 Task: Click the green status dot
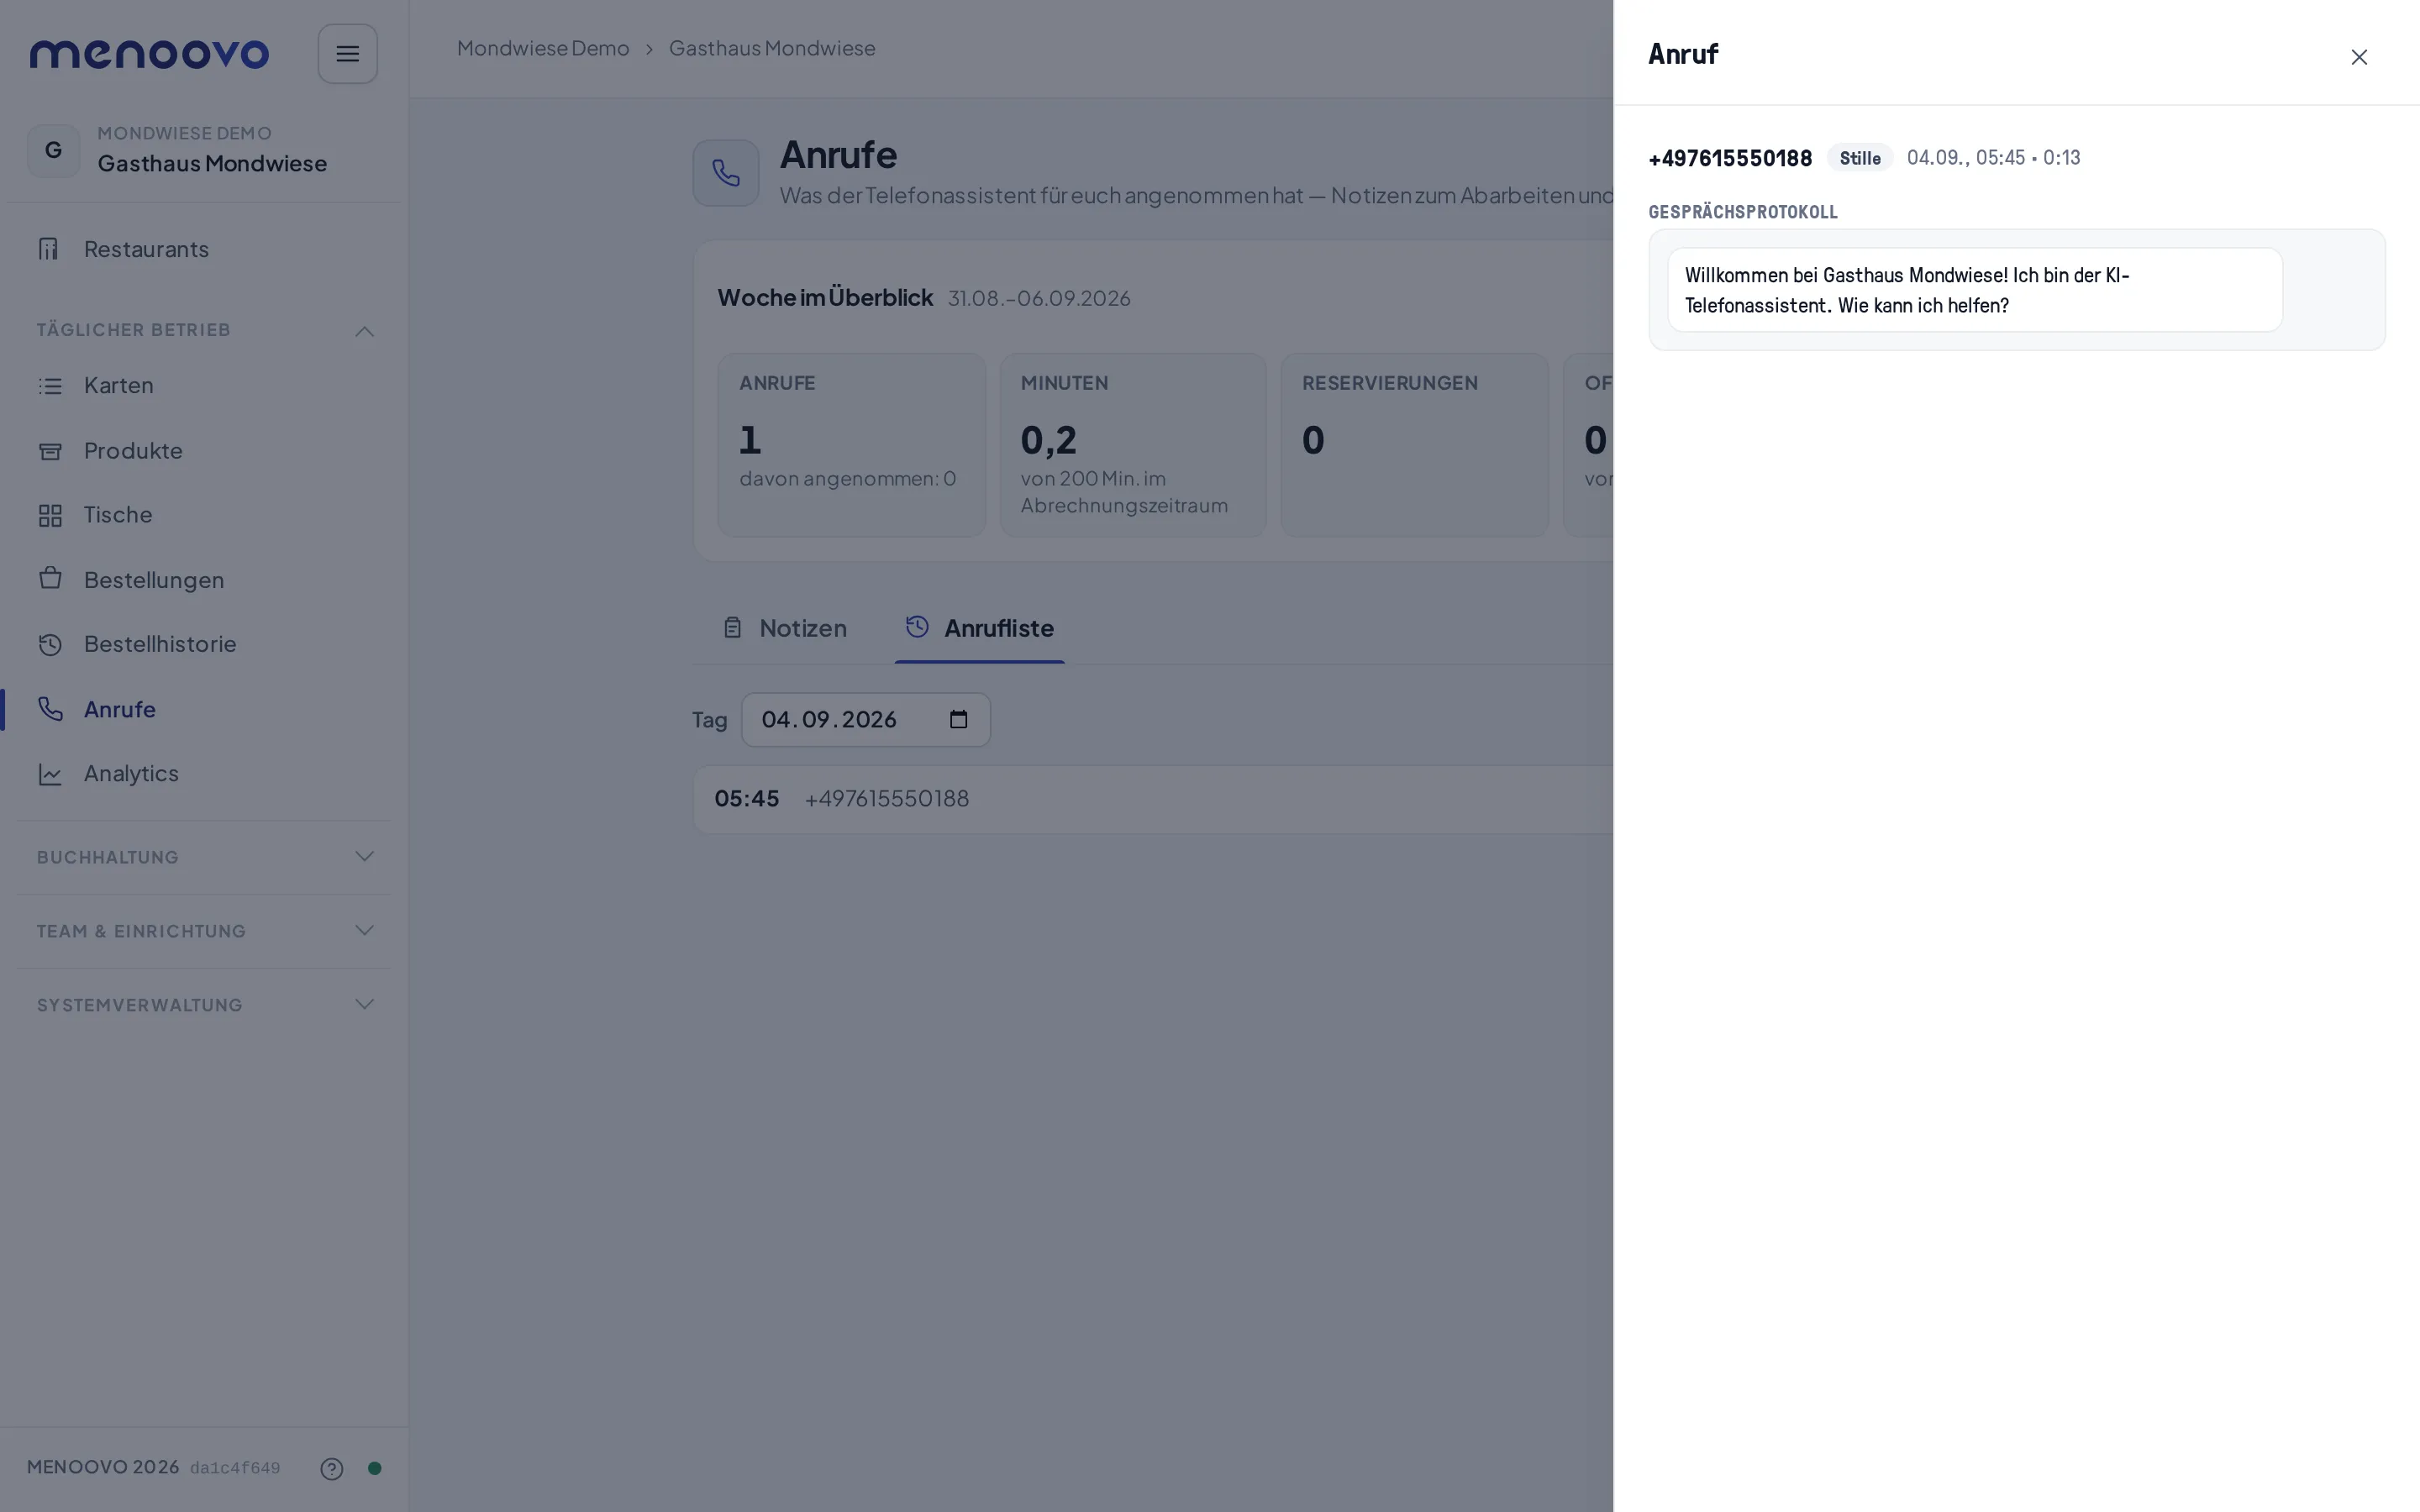[x=375, y=1468]
